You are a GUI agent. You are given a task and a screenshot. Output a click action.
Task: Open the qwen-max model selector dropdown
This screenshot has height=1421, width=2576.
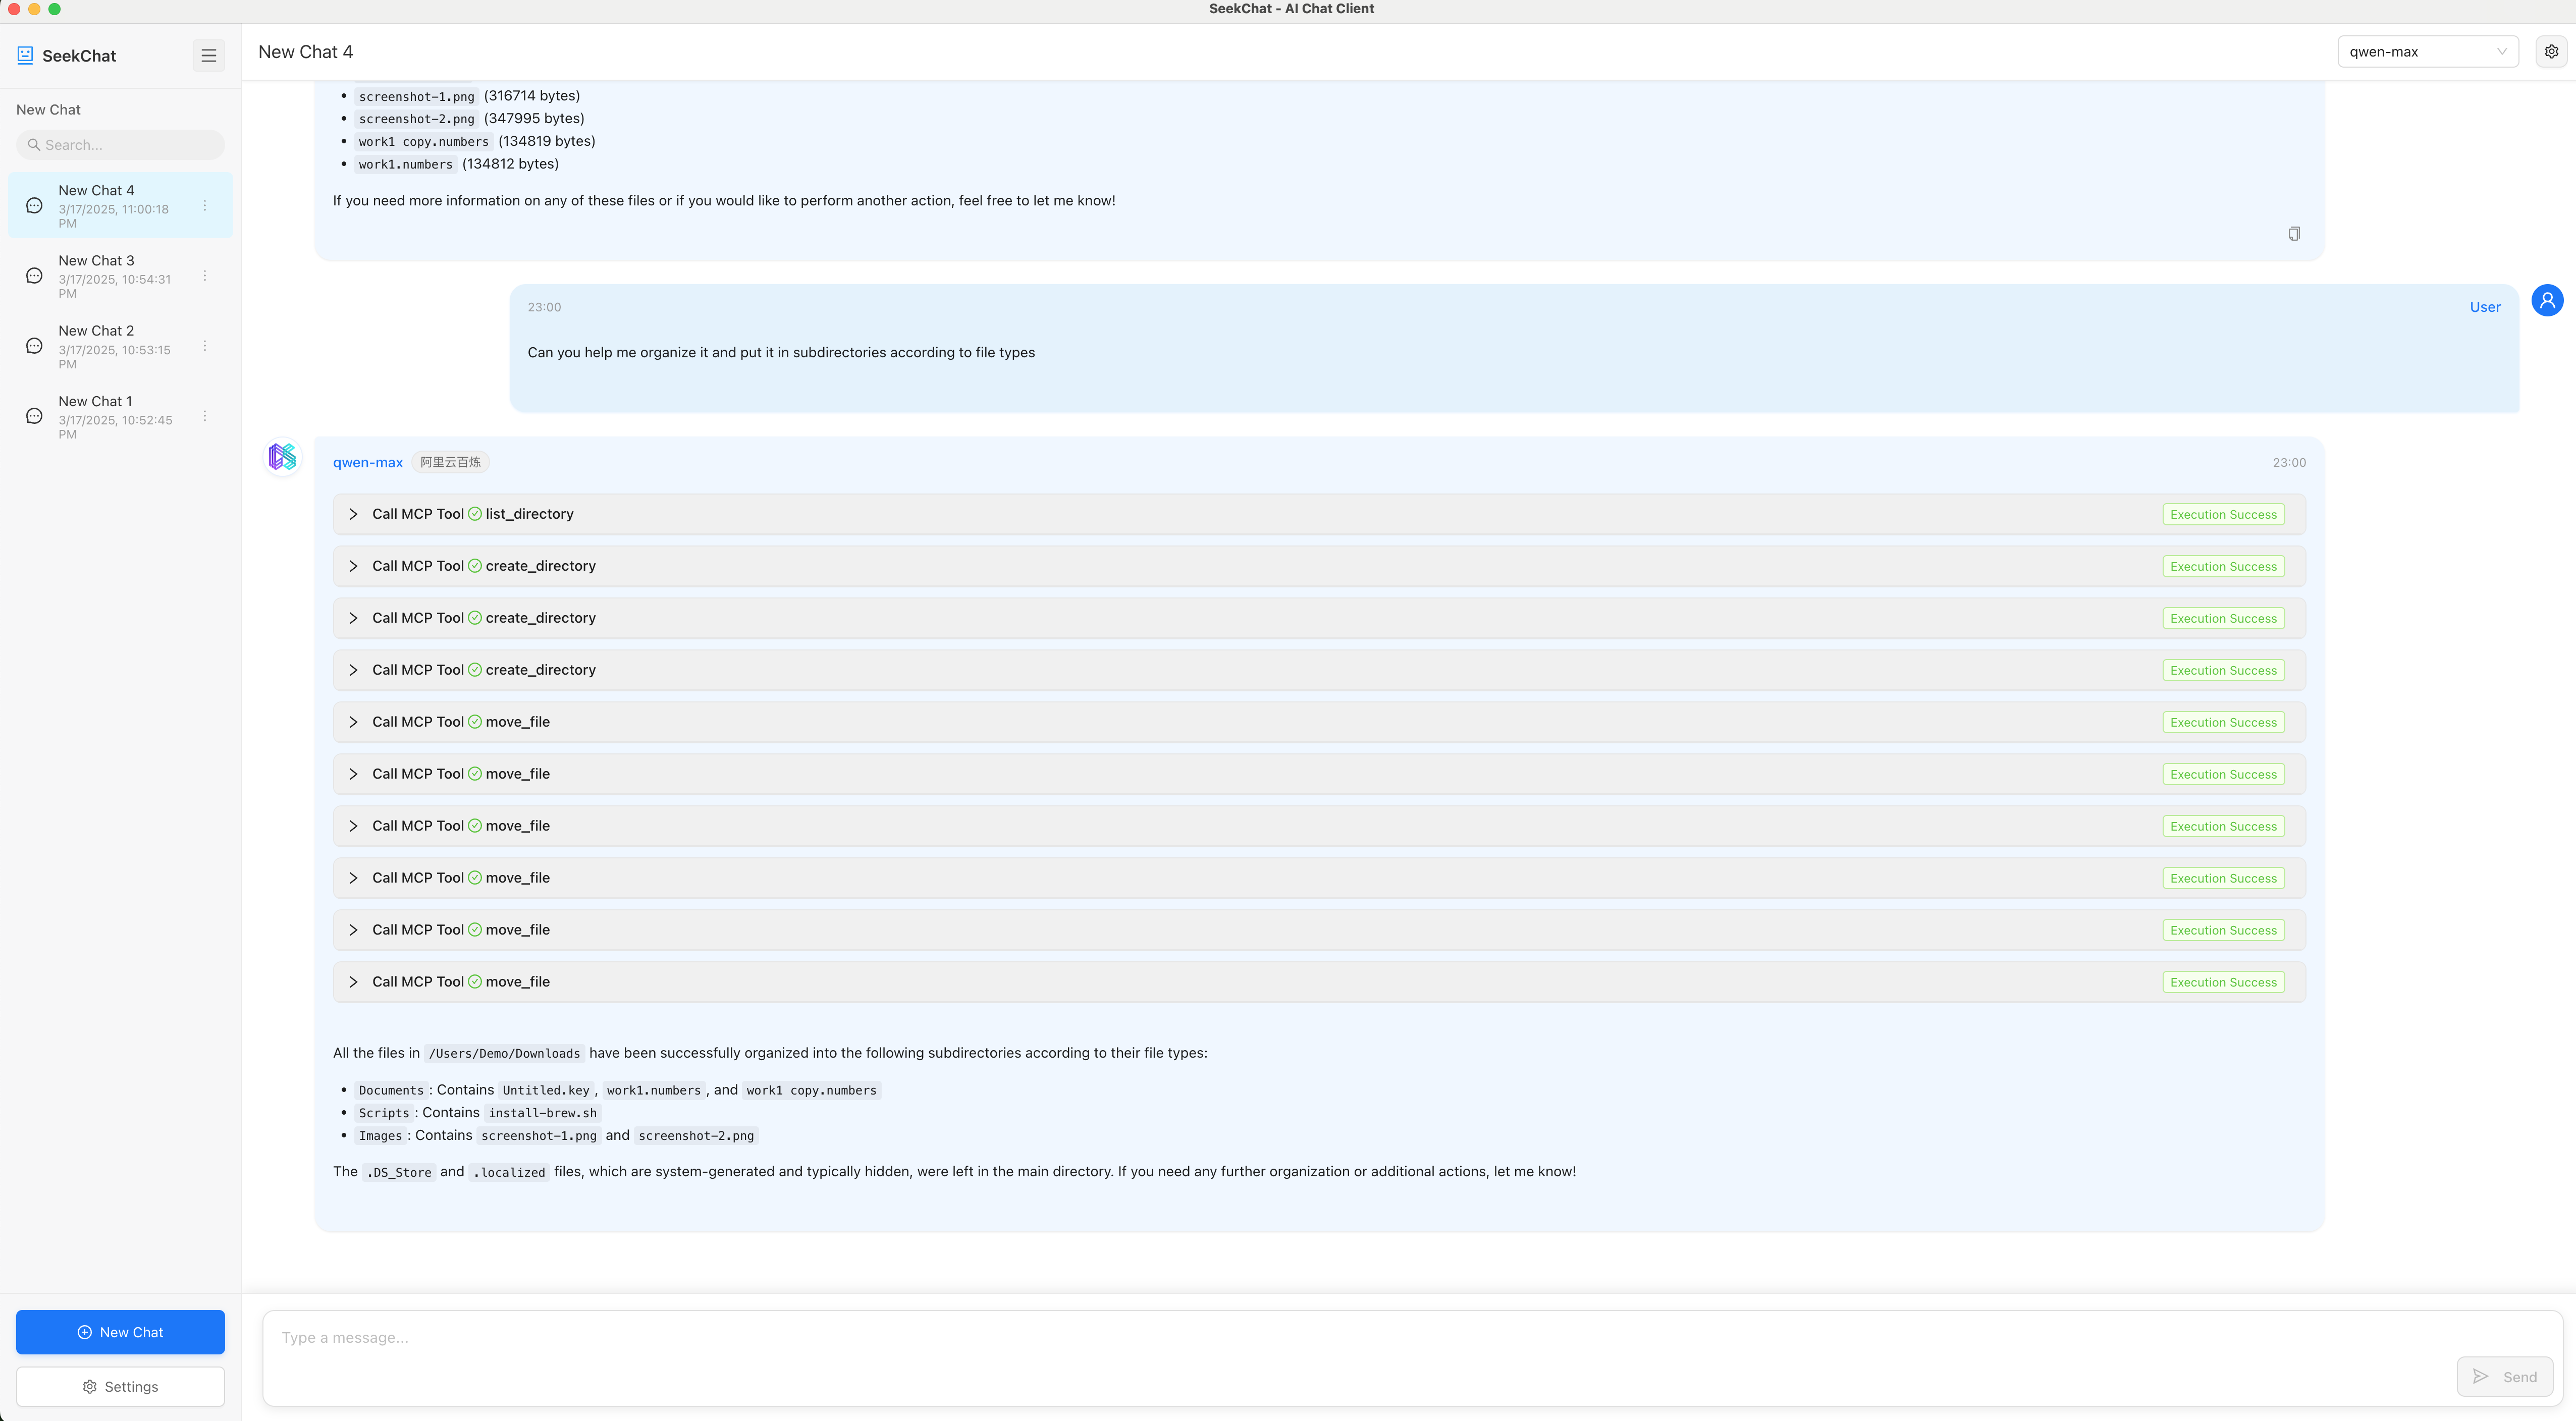coord(2427,51)
